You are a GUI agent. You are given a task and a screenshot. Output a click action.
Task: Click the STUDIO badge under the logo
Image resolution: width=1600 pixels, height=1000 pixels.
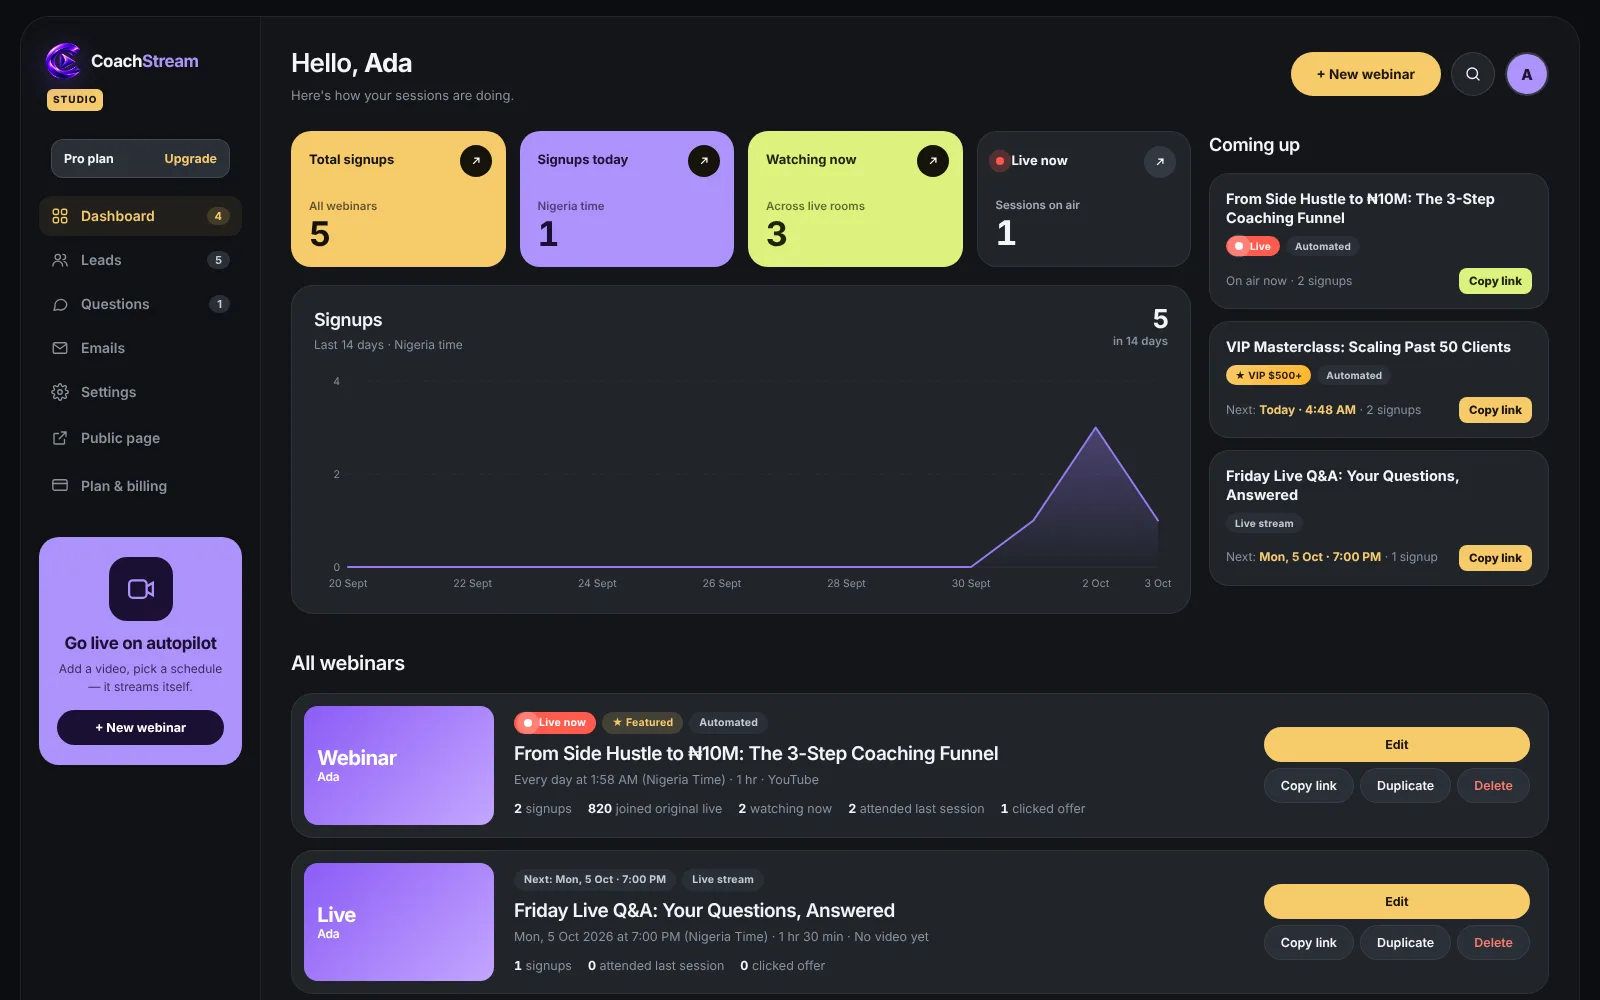tap(75, 100)
